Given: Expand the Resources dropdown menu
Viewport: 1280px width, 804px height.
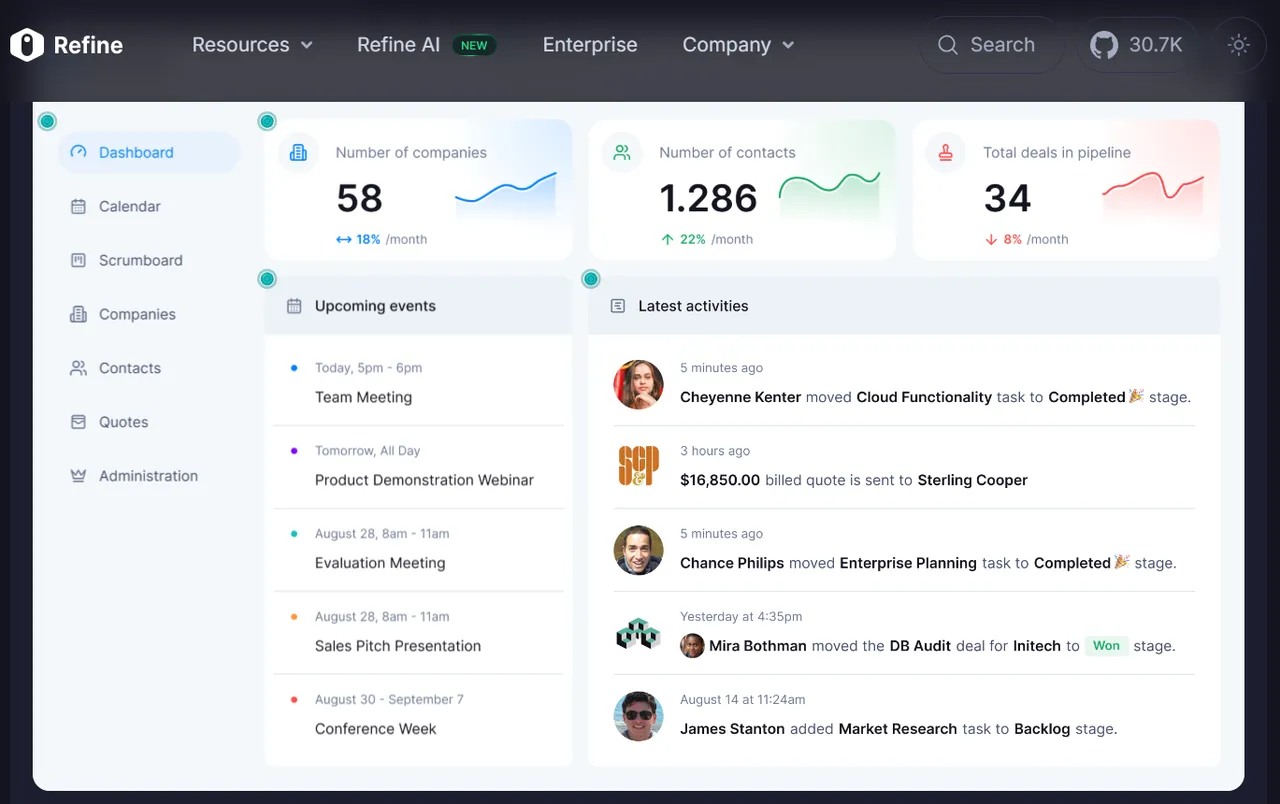Looking at the screenshot, I should [252, 45].
